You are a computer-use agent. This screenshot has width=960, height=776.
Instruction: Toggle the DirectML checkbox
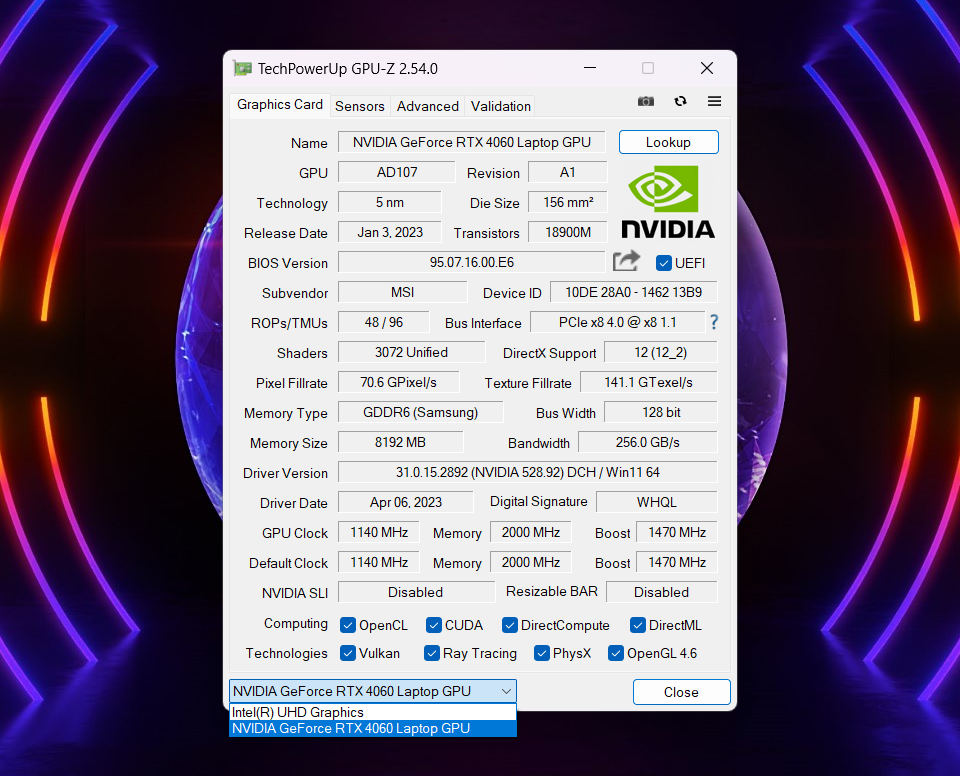point(637,625)
